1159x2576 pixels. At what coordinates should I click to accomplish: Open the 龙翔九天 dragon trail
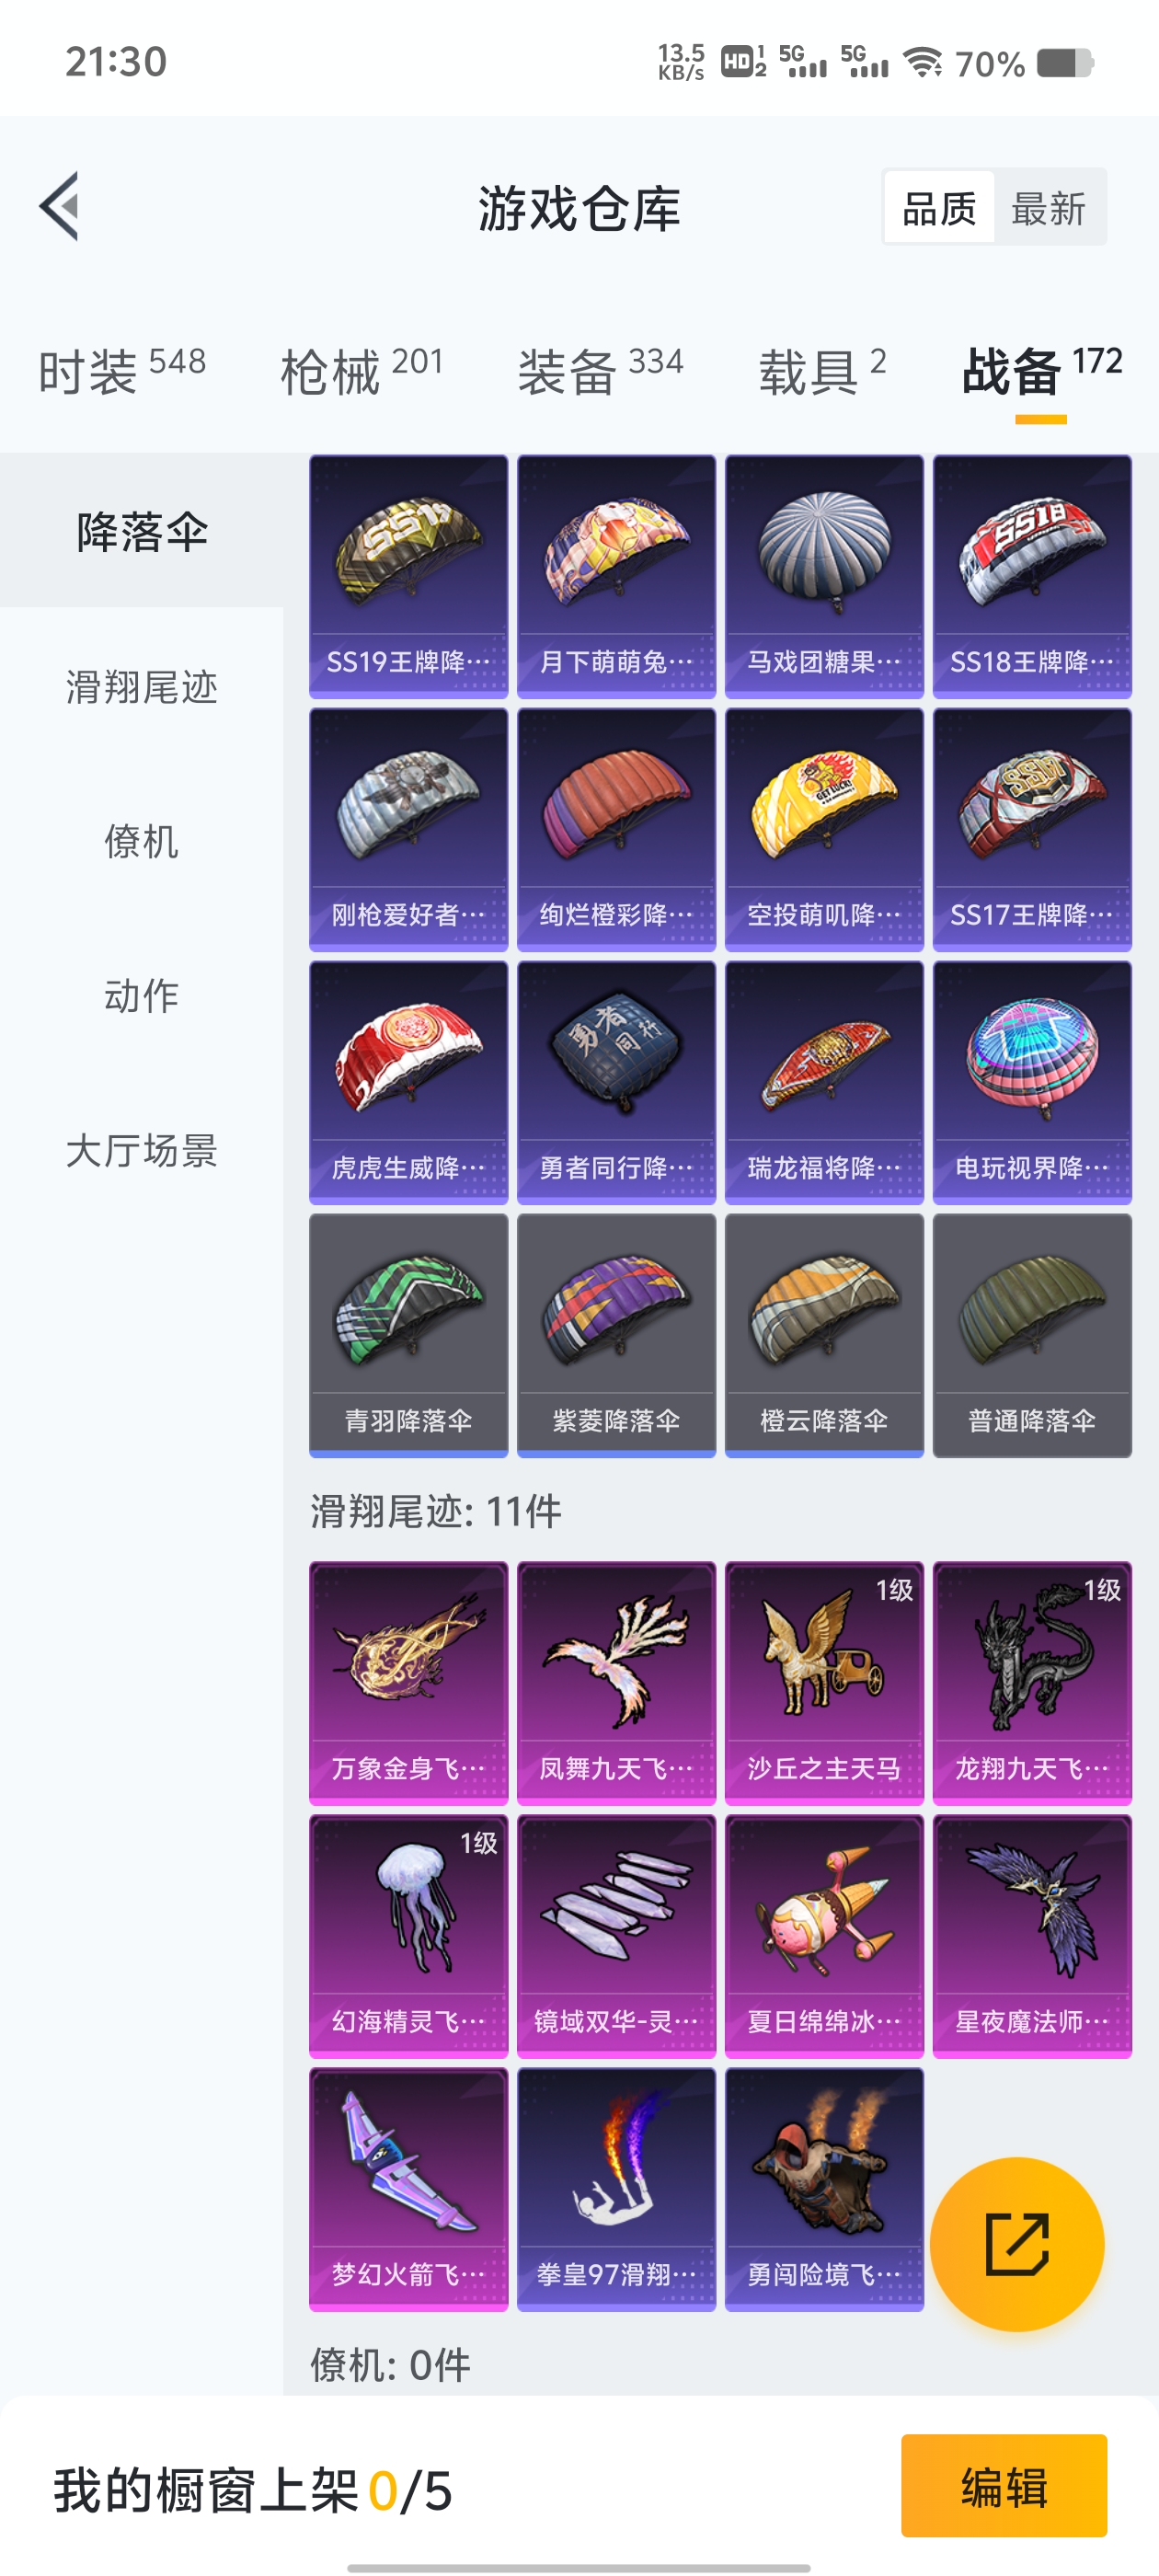(1032, 1683)
